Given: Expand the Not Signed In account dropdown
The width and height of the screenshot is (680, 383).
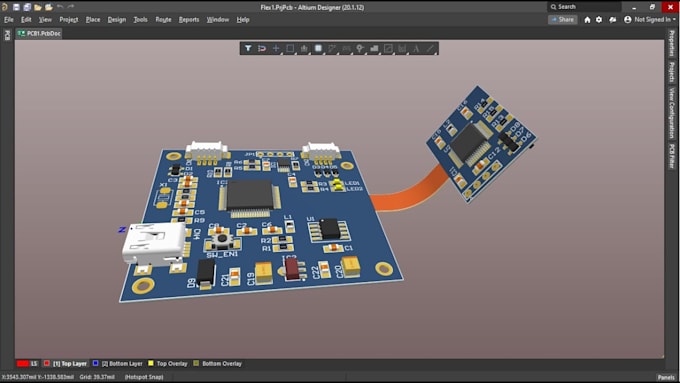Looking at the screenshot, I should (x=649, y=20).
